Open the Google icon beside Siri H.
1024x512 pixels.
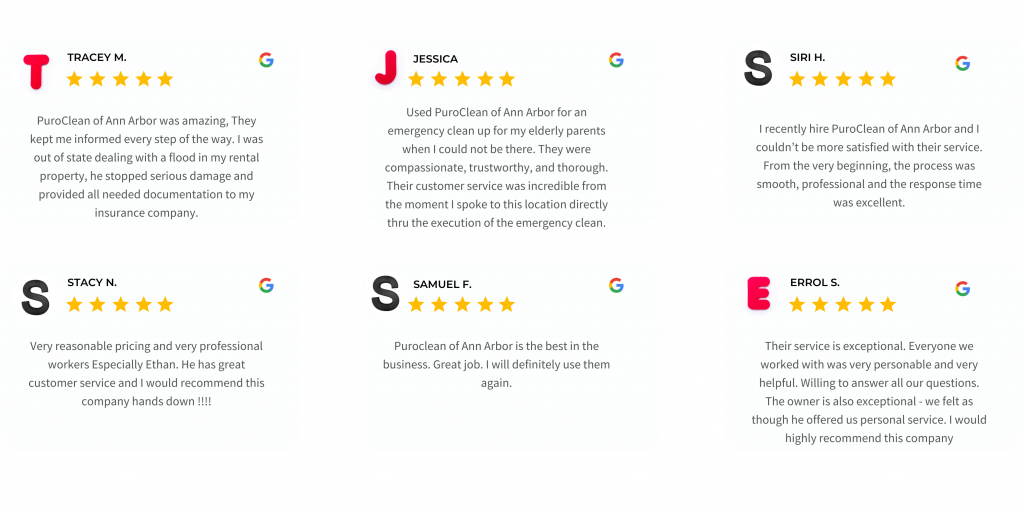click(x=962, y=63)
